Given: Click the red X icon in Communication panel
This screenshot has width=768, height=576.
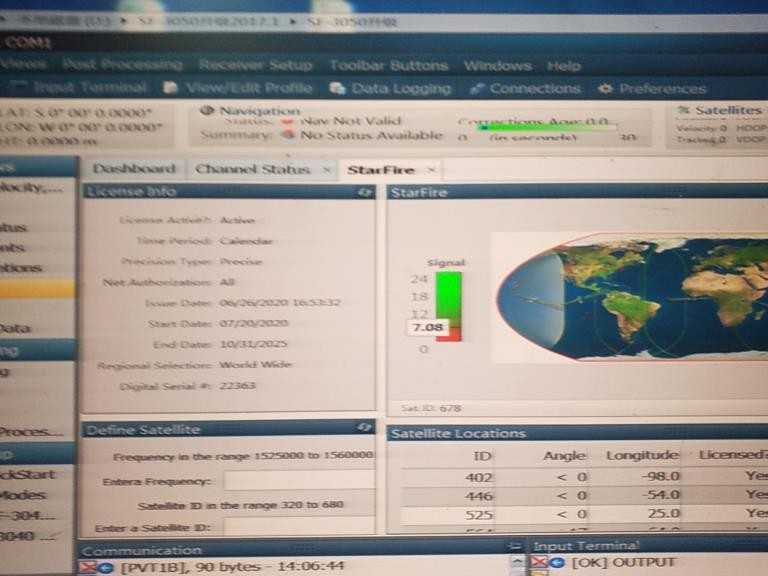Looking at the screenshot, I should 87,566.
